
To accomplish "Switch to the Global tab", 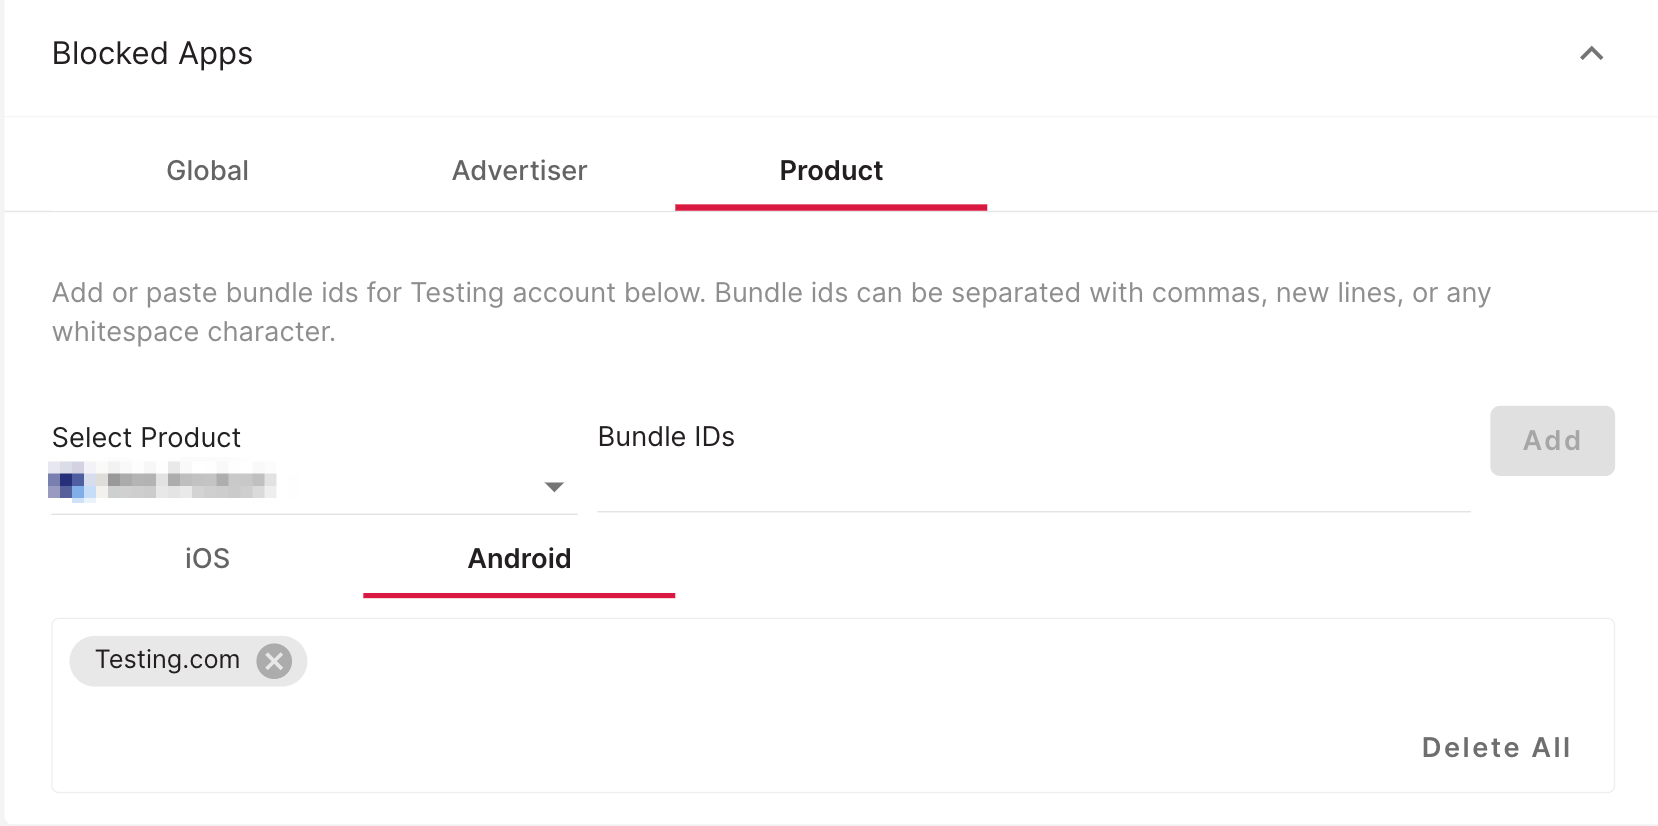I will [207, 171].
